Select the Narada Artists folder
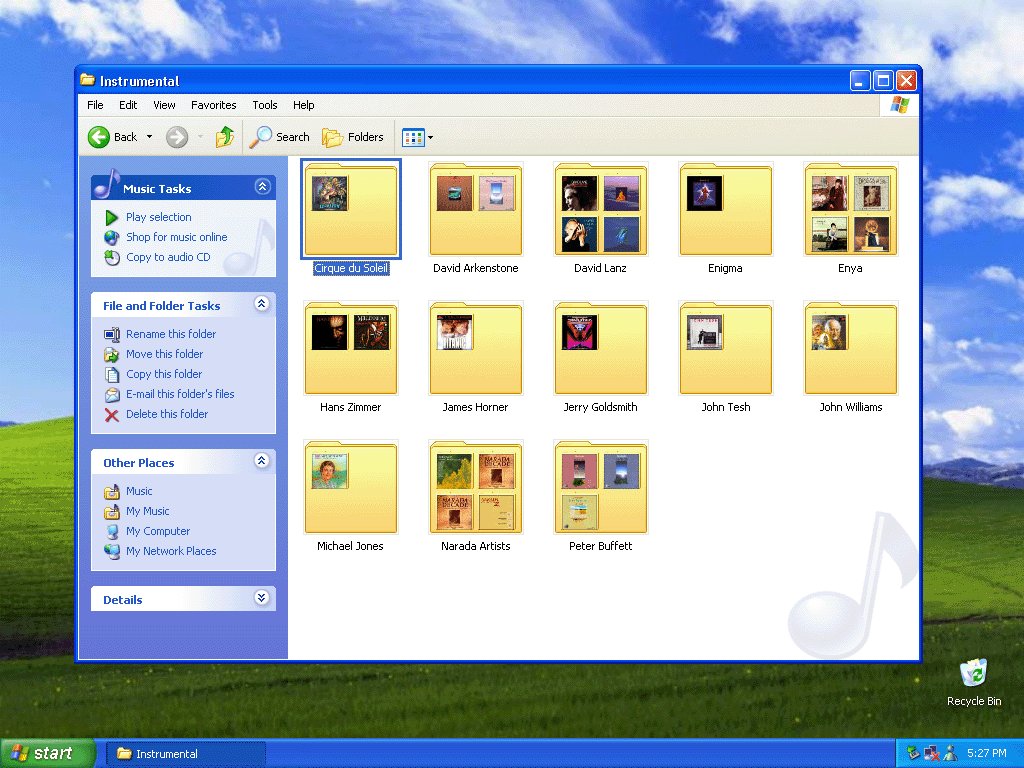This screenshot has height=768, width=1024. [475, 496]
